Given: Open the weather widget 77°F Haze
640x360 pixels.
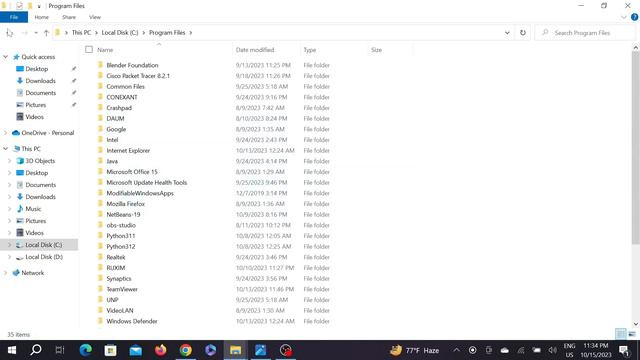Looking at the screenshot, I should click(415, 350).
